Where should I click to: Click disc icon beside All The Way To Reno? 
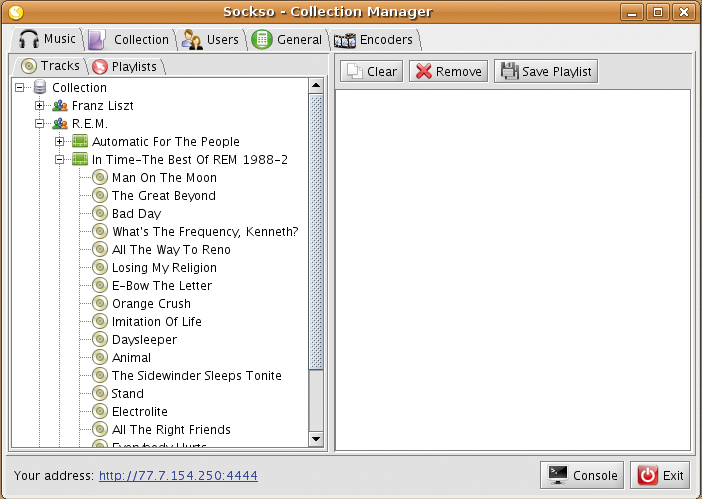coord(100,249)
